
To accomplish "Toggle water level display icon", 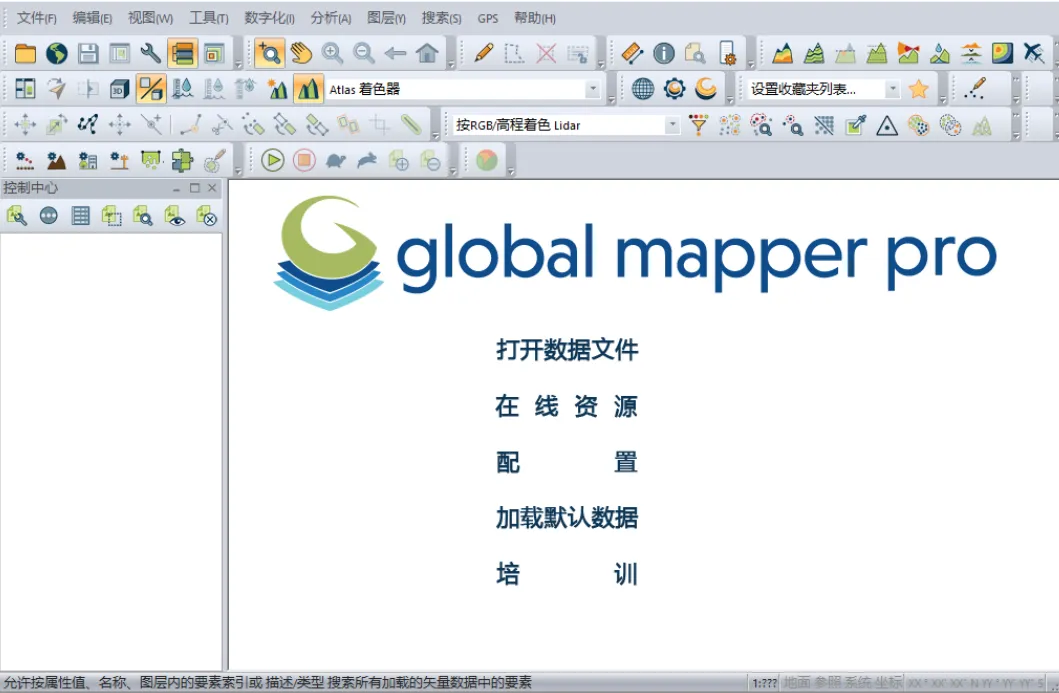I will tap(182, 89).
